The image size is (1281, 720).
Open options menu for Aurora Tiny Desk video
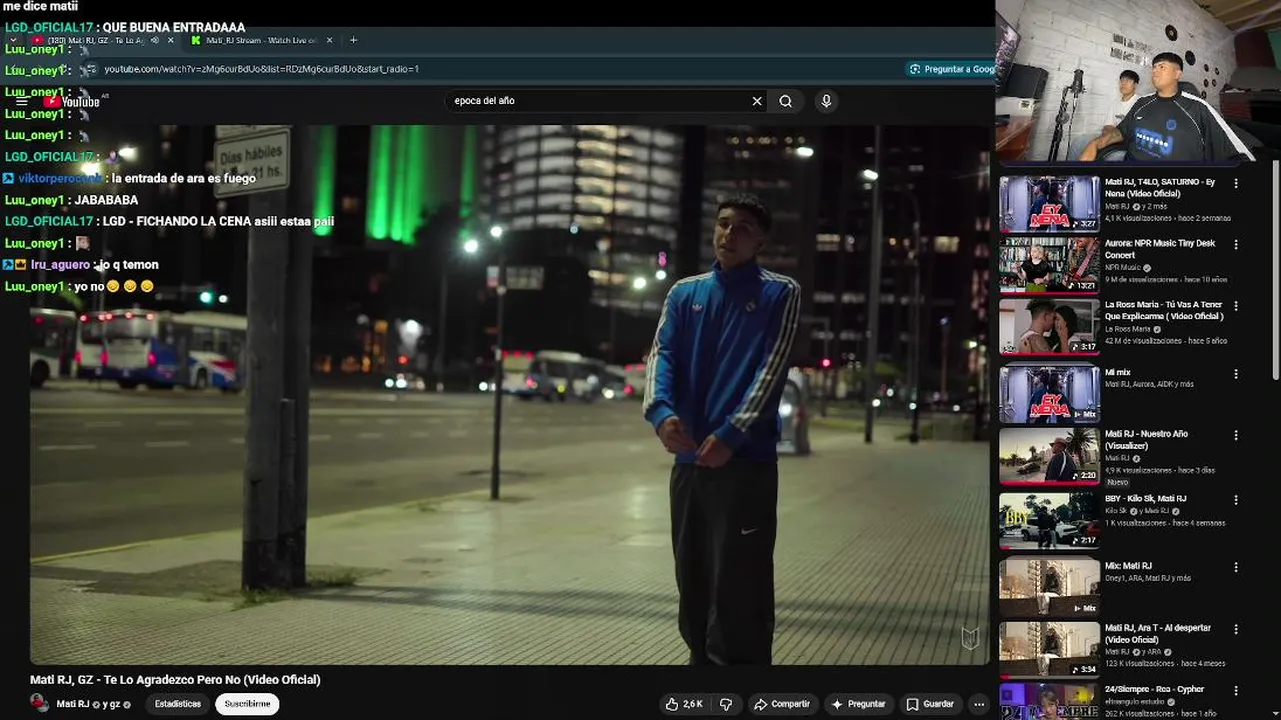pyautogui.click(x=1236, y=244)
